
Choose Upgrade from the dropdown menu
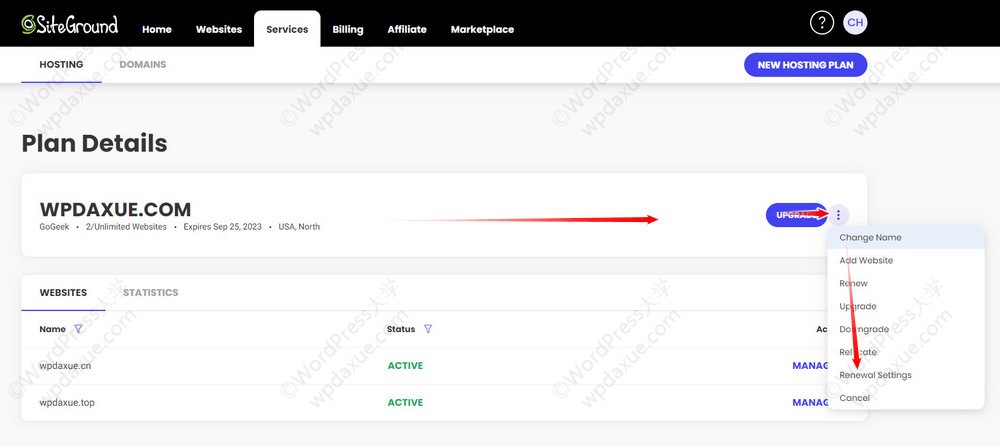click(906, 306)
